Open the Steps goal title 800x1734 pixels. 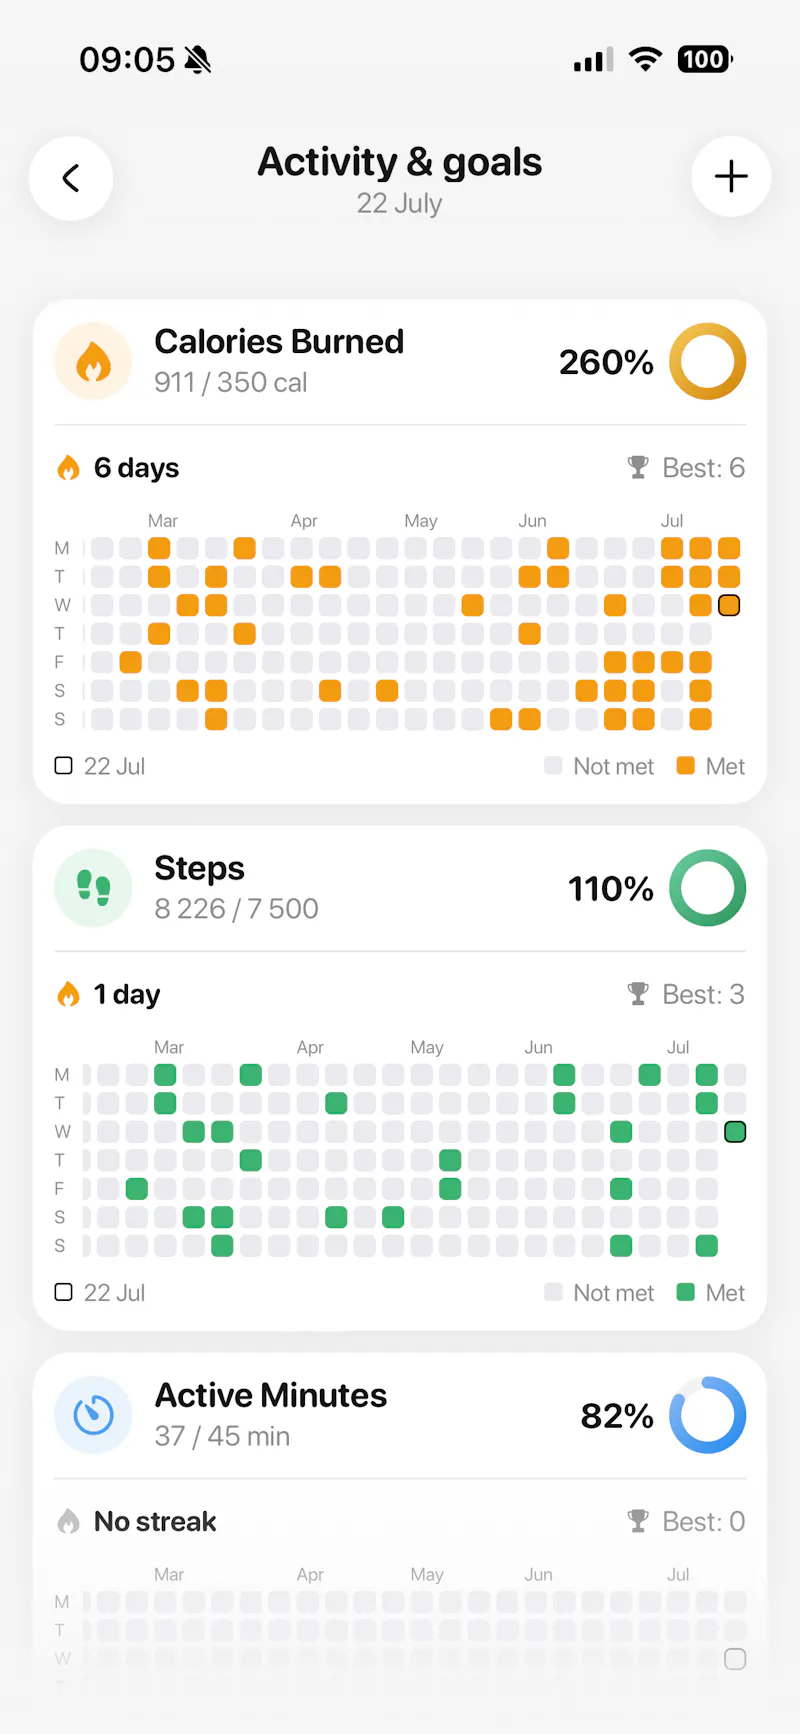(200, 869)
